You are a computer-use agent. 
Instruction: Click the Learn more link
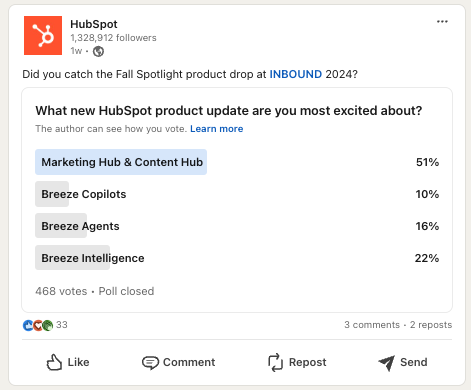(x=217, y=129)
